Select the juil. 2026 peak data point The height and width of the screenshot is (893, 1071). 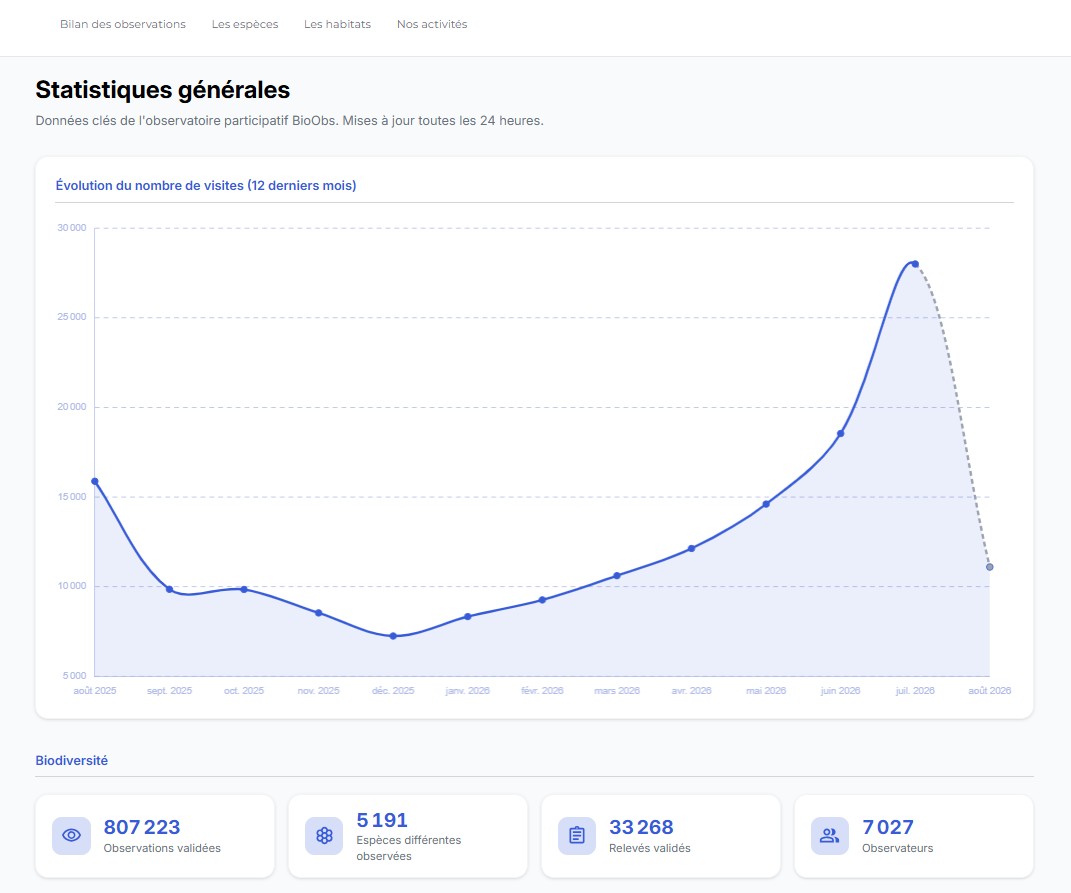point(915,264)
